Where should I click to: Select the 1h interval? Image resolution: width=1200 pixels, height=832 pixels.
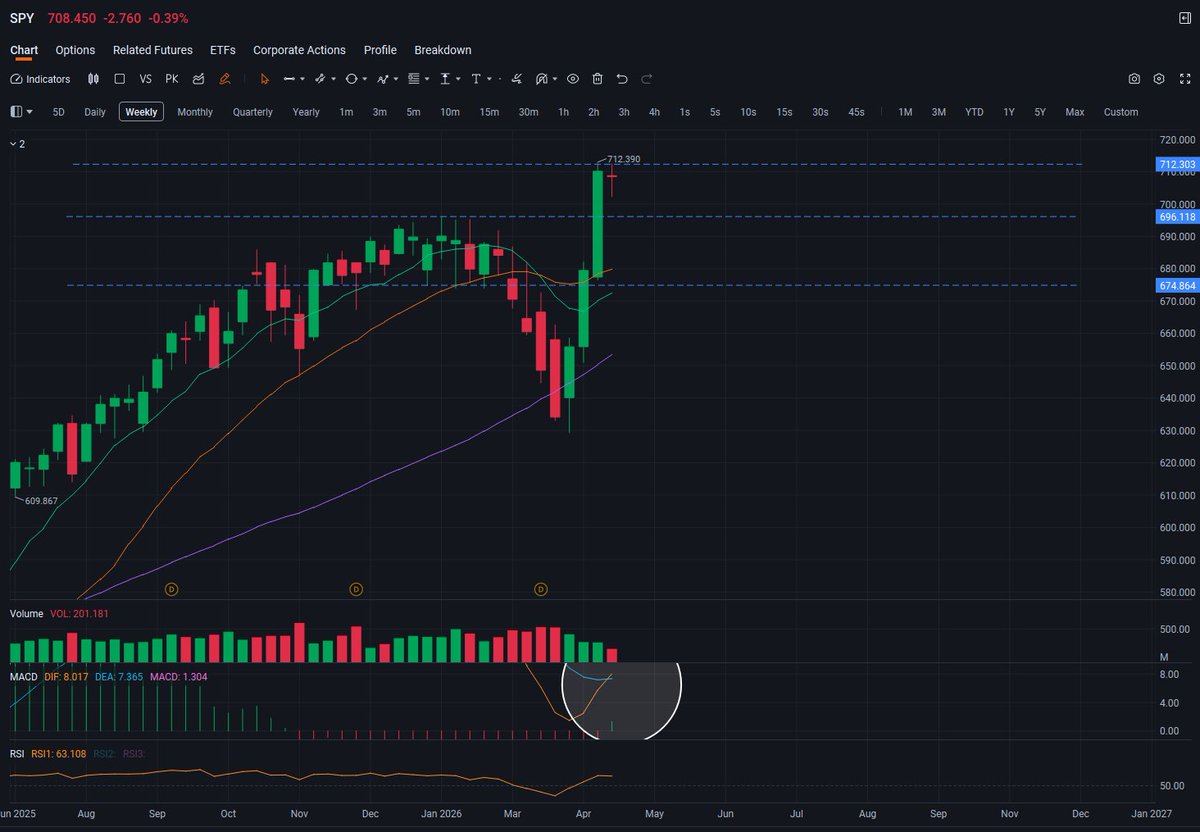point(564,112)
